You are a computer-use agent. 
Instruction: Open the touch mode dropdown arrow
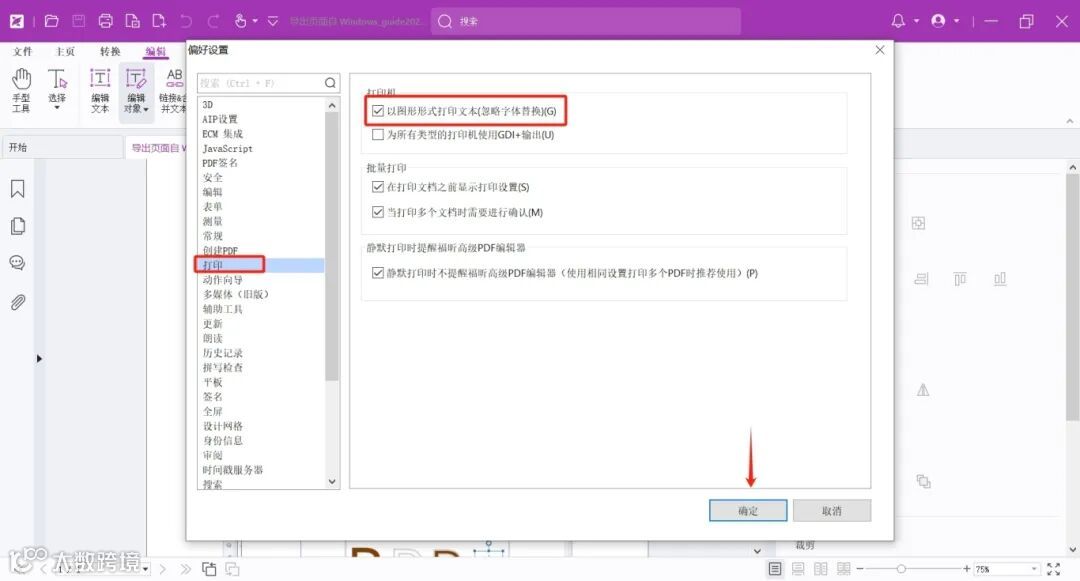(255, 21)
